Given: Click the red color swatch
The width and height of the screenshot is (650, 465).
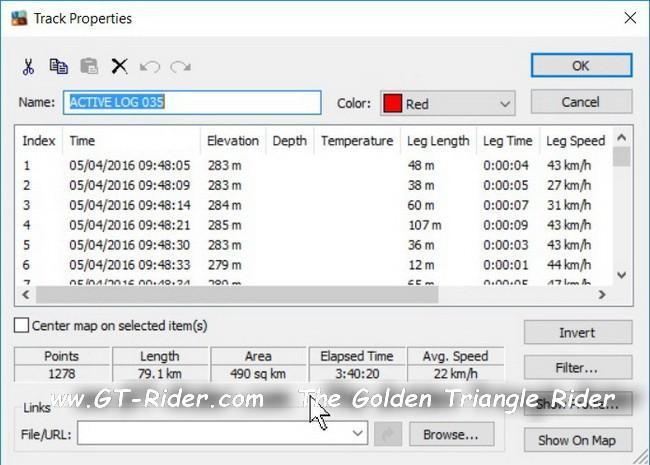Looking at the screenshot, I should point(392,104).
